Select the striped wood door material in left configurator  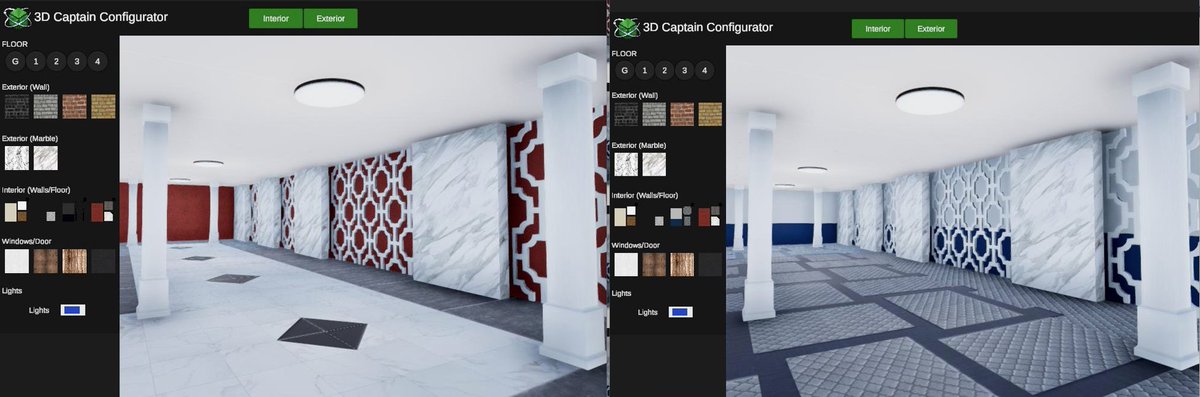pyautogui.click(x=75, y=261)
